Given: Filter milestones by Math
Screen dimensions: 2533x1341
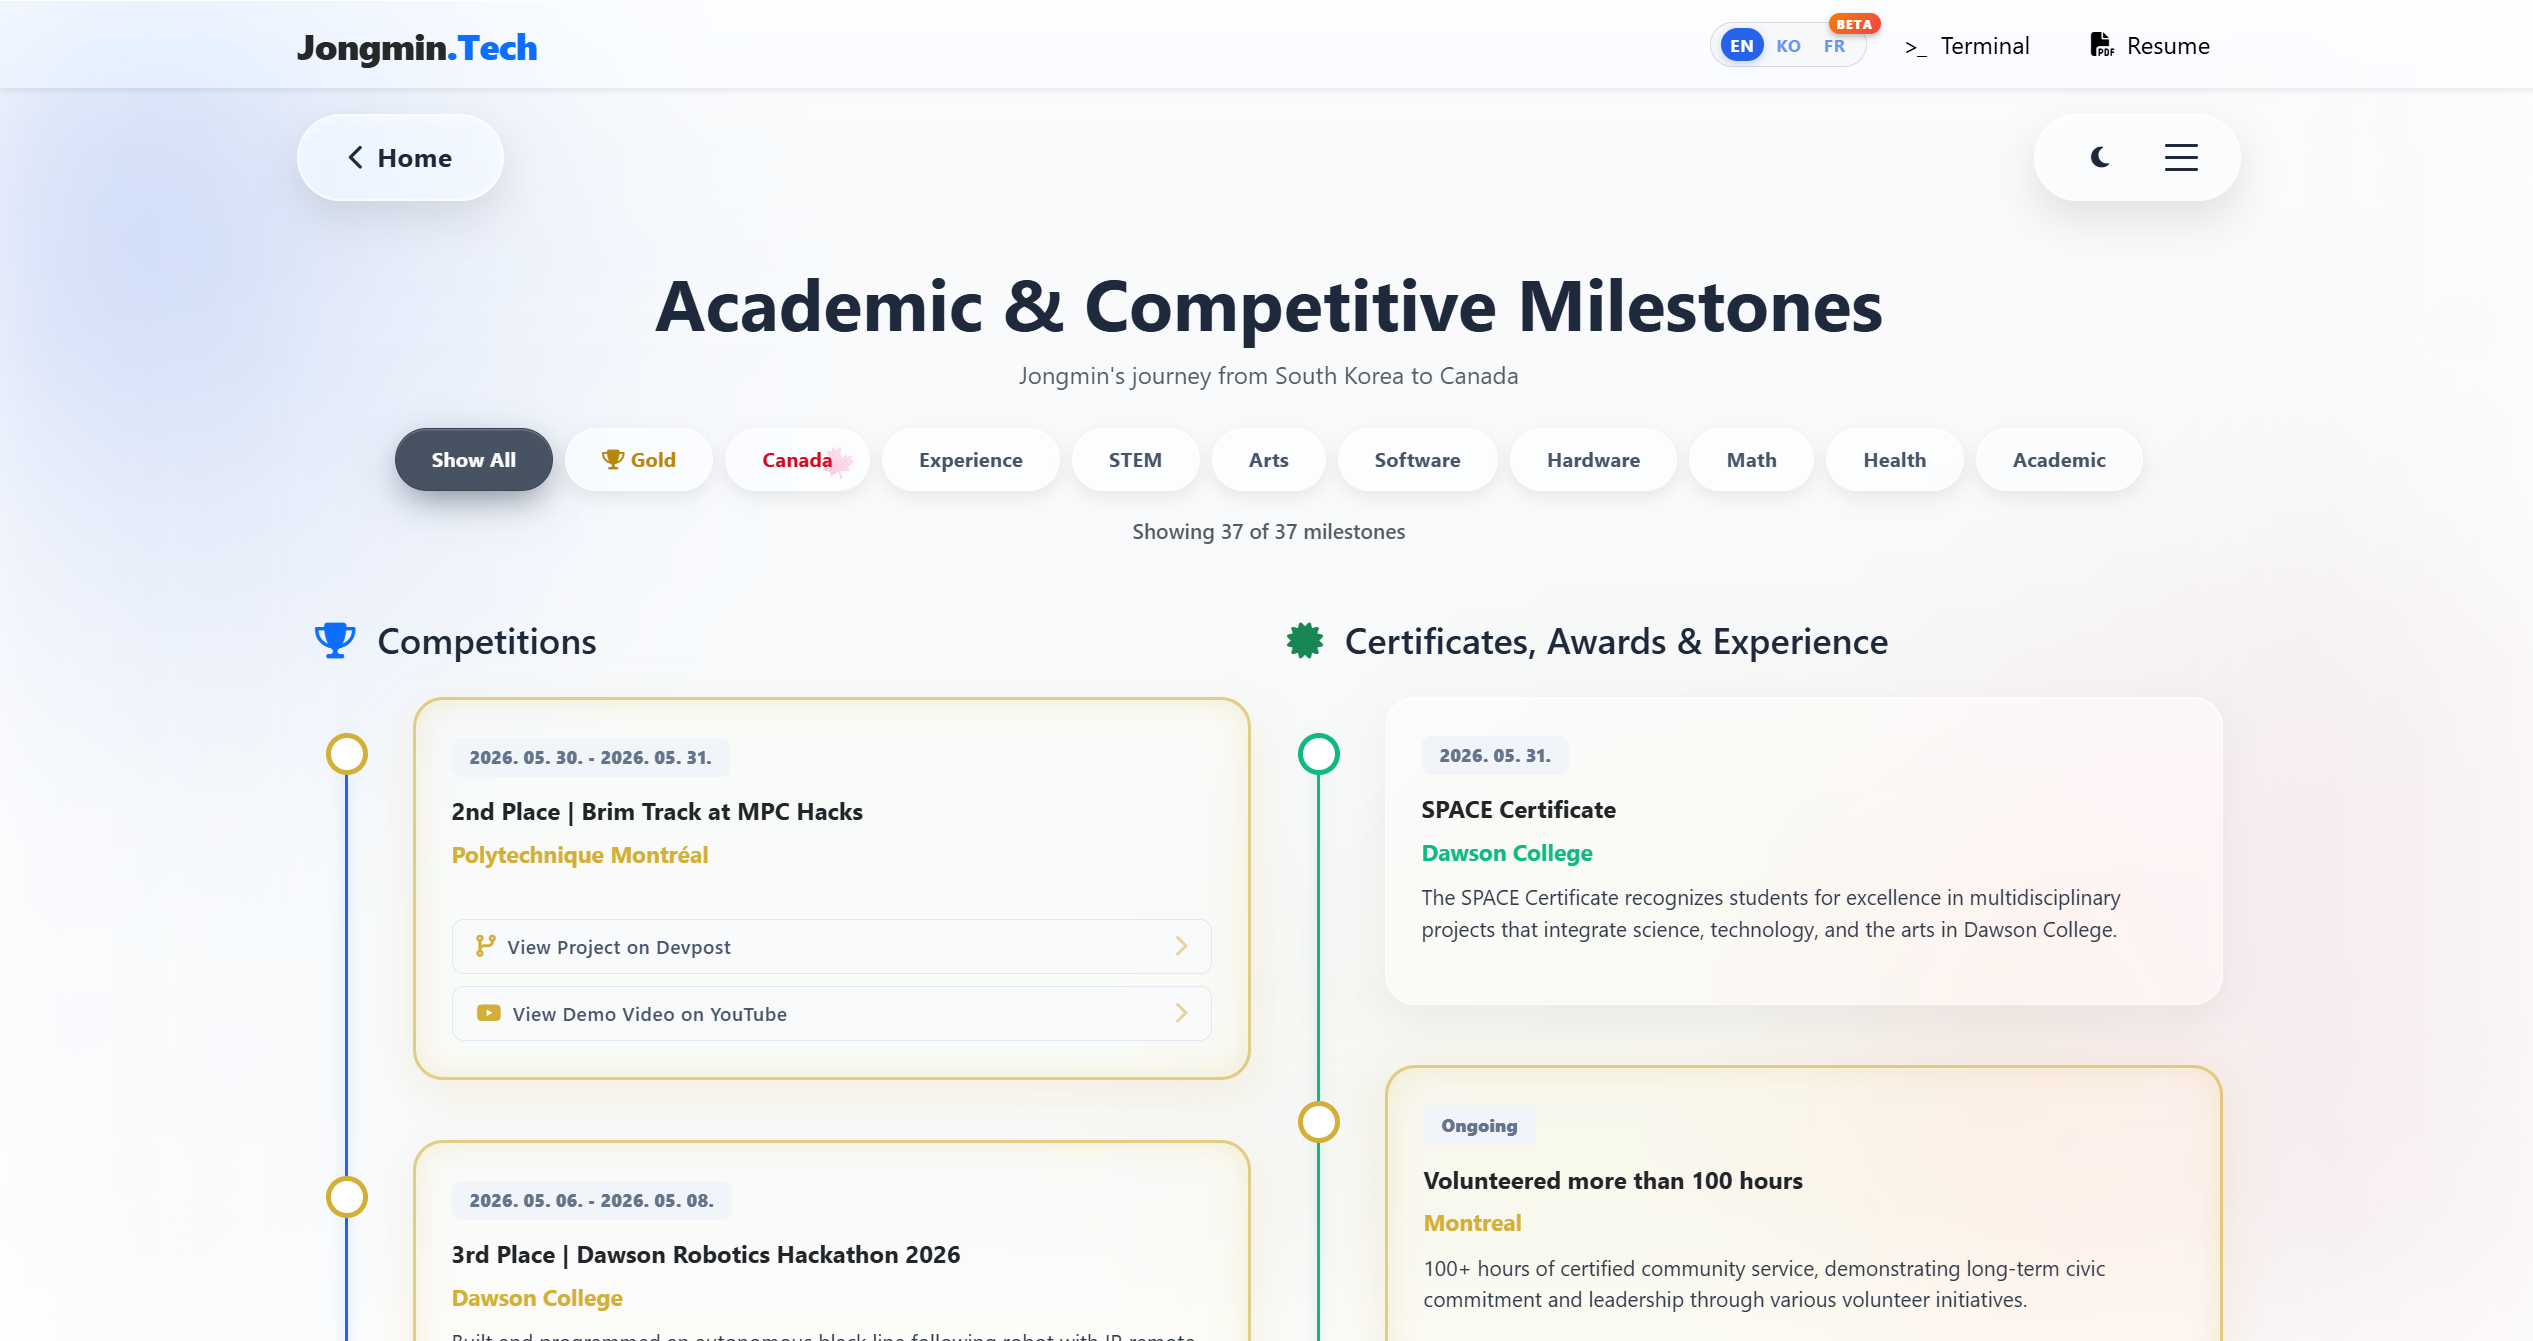Looking at the screenshot, I should point(1751,460).
